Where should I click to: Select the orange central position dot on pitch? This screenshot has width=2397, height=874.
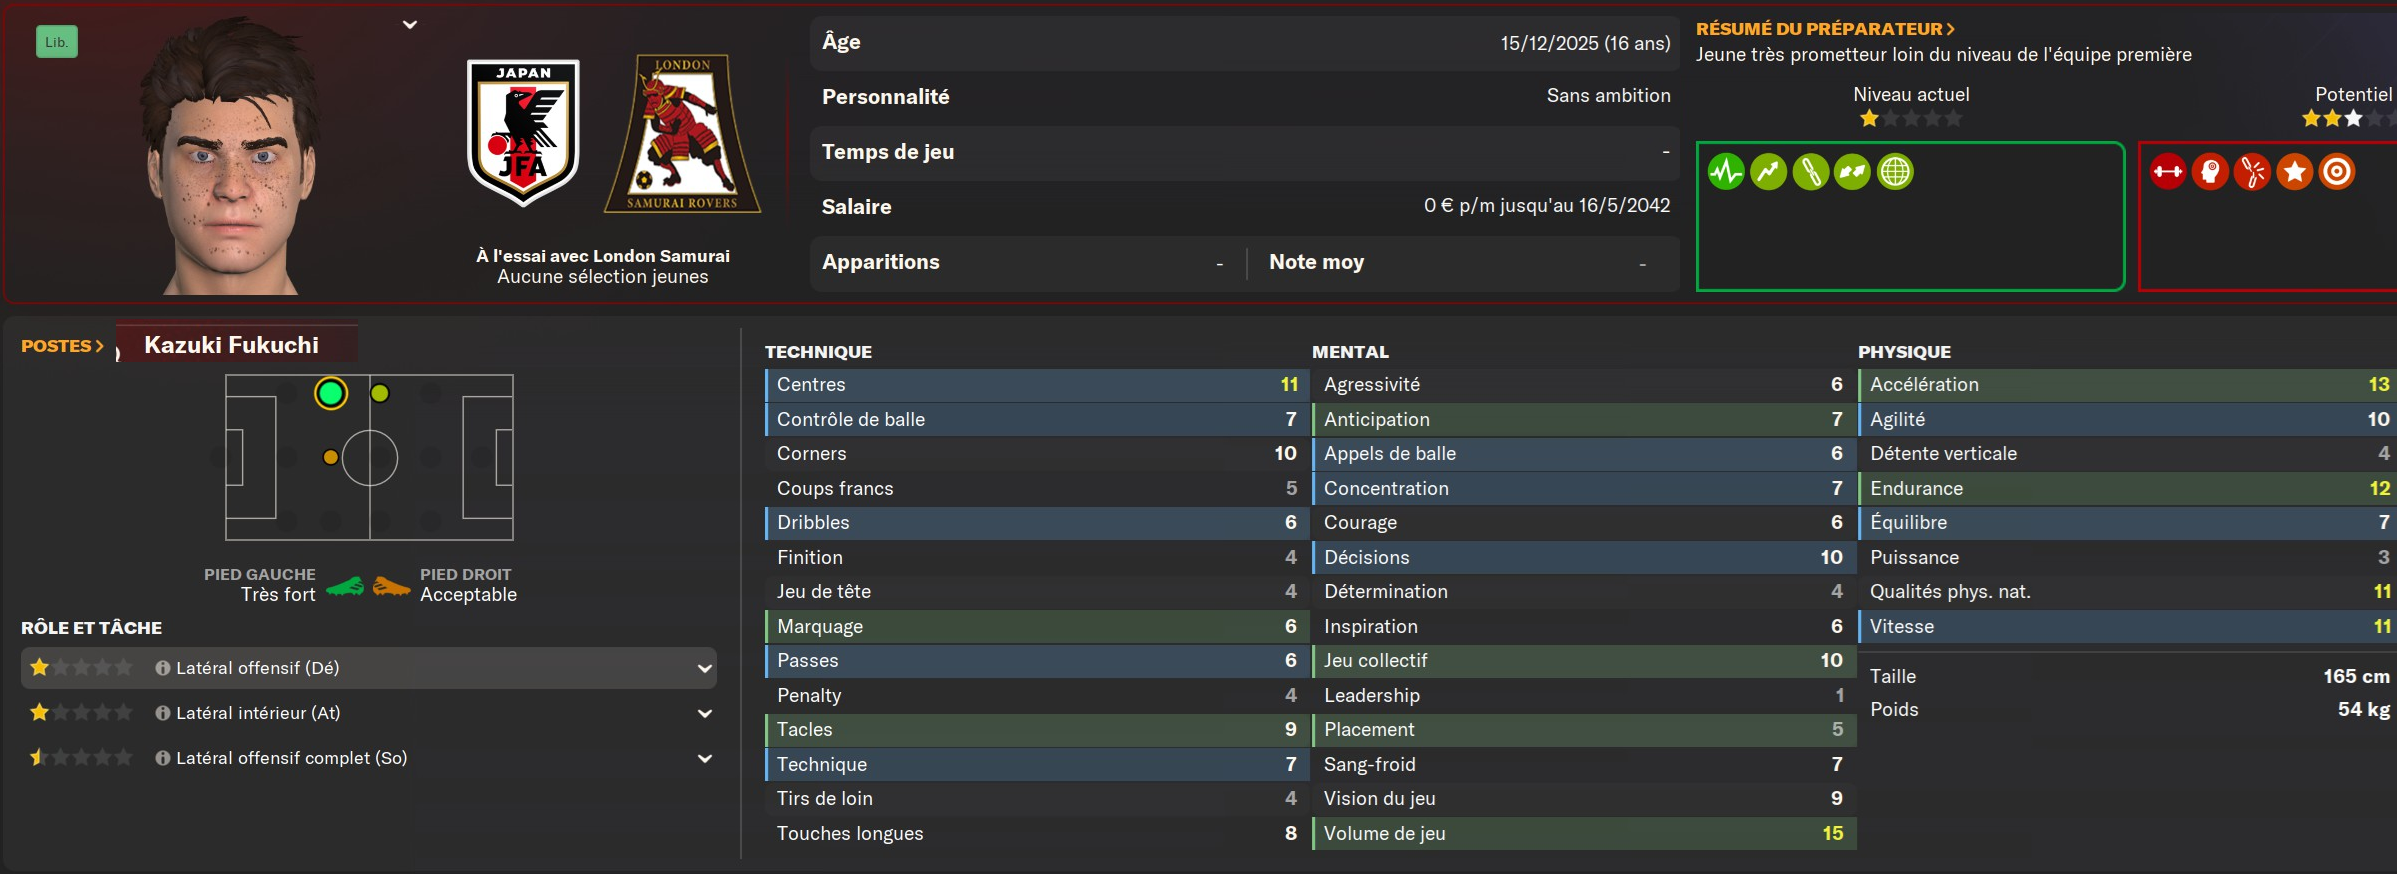330,457
